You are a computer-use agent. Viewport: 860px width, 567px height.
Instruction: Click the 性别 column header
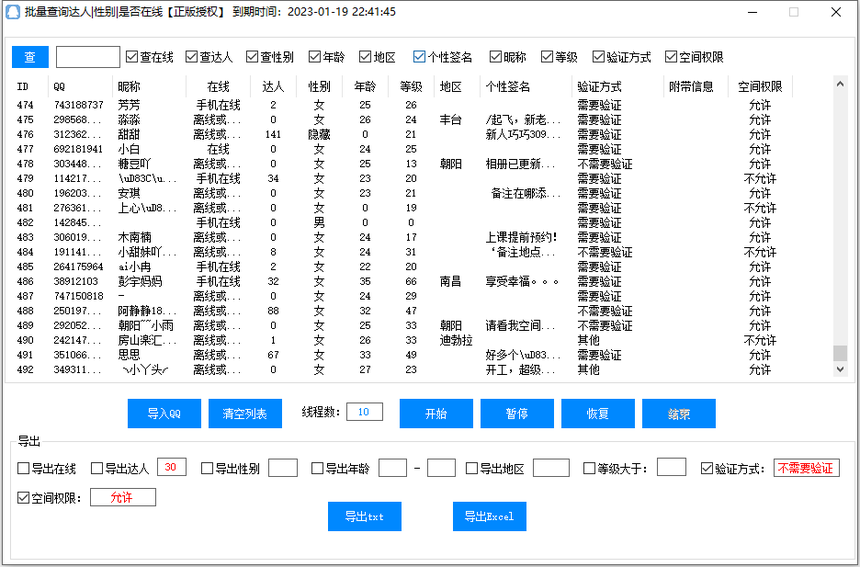(319, 87)
